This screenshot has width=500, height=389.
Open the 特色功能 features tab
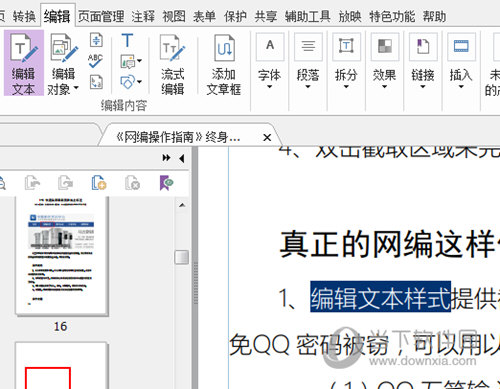[392, 16]
